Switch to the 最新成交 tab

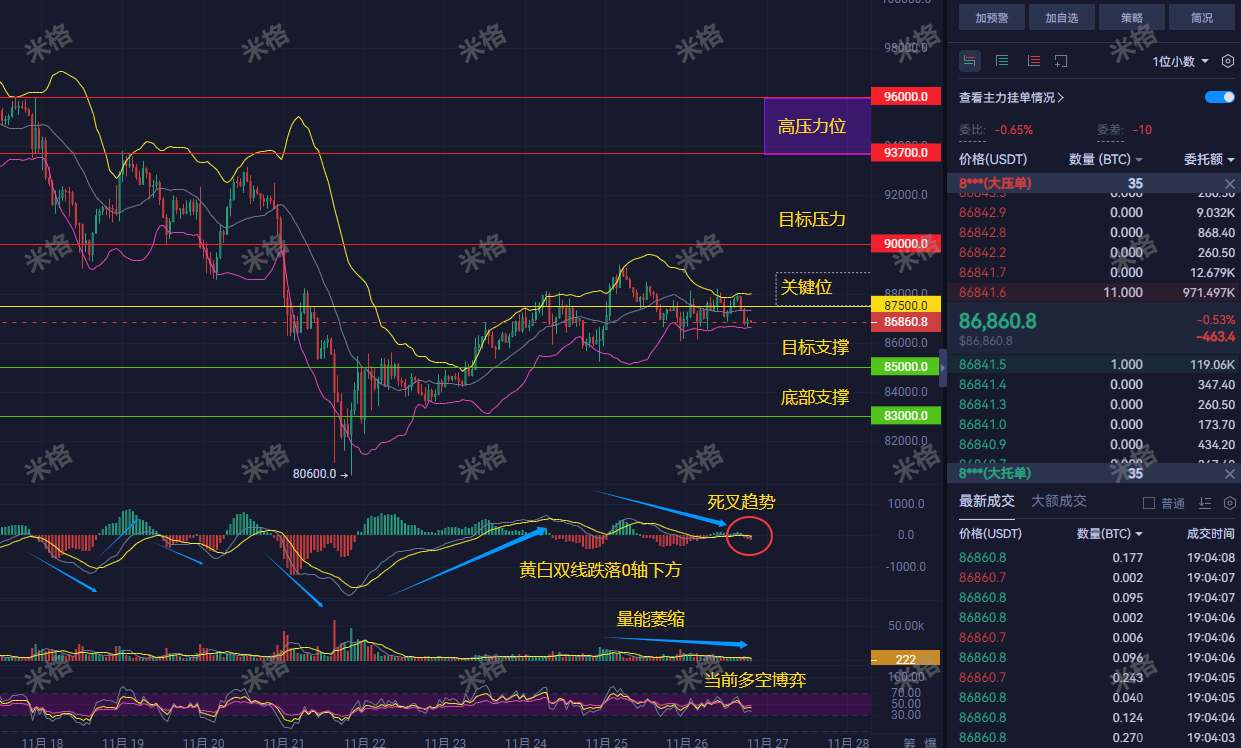coord(987,501)
